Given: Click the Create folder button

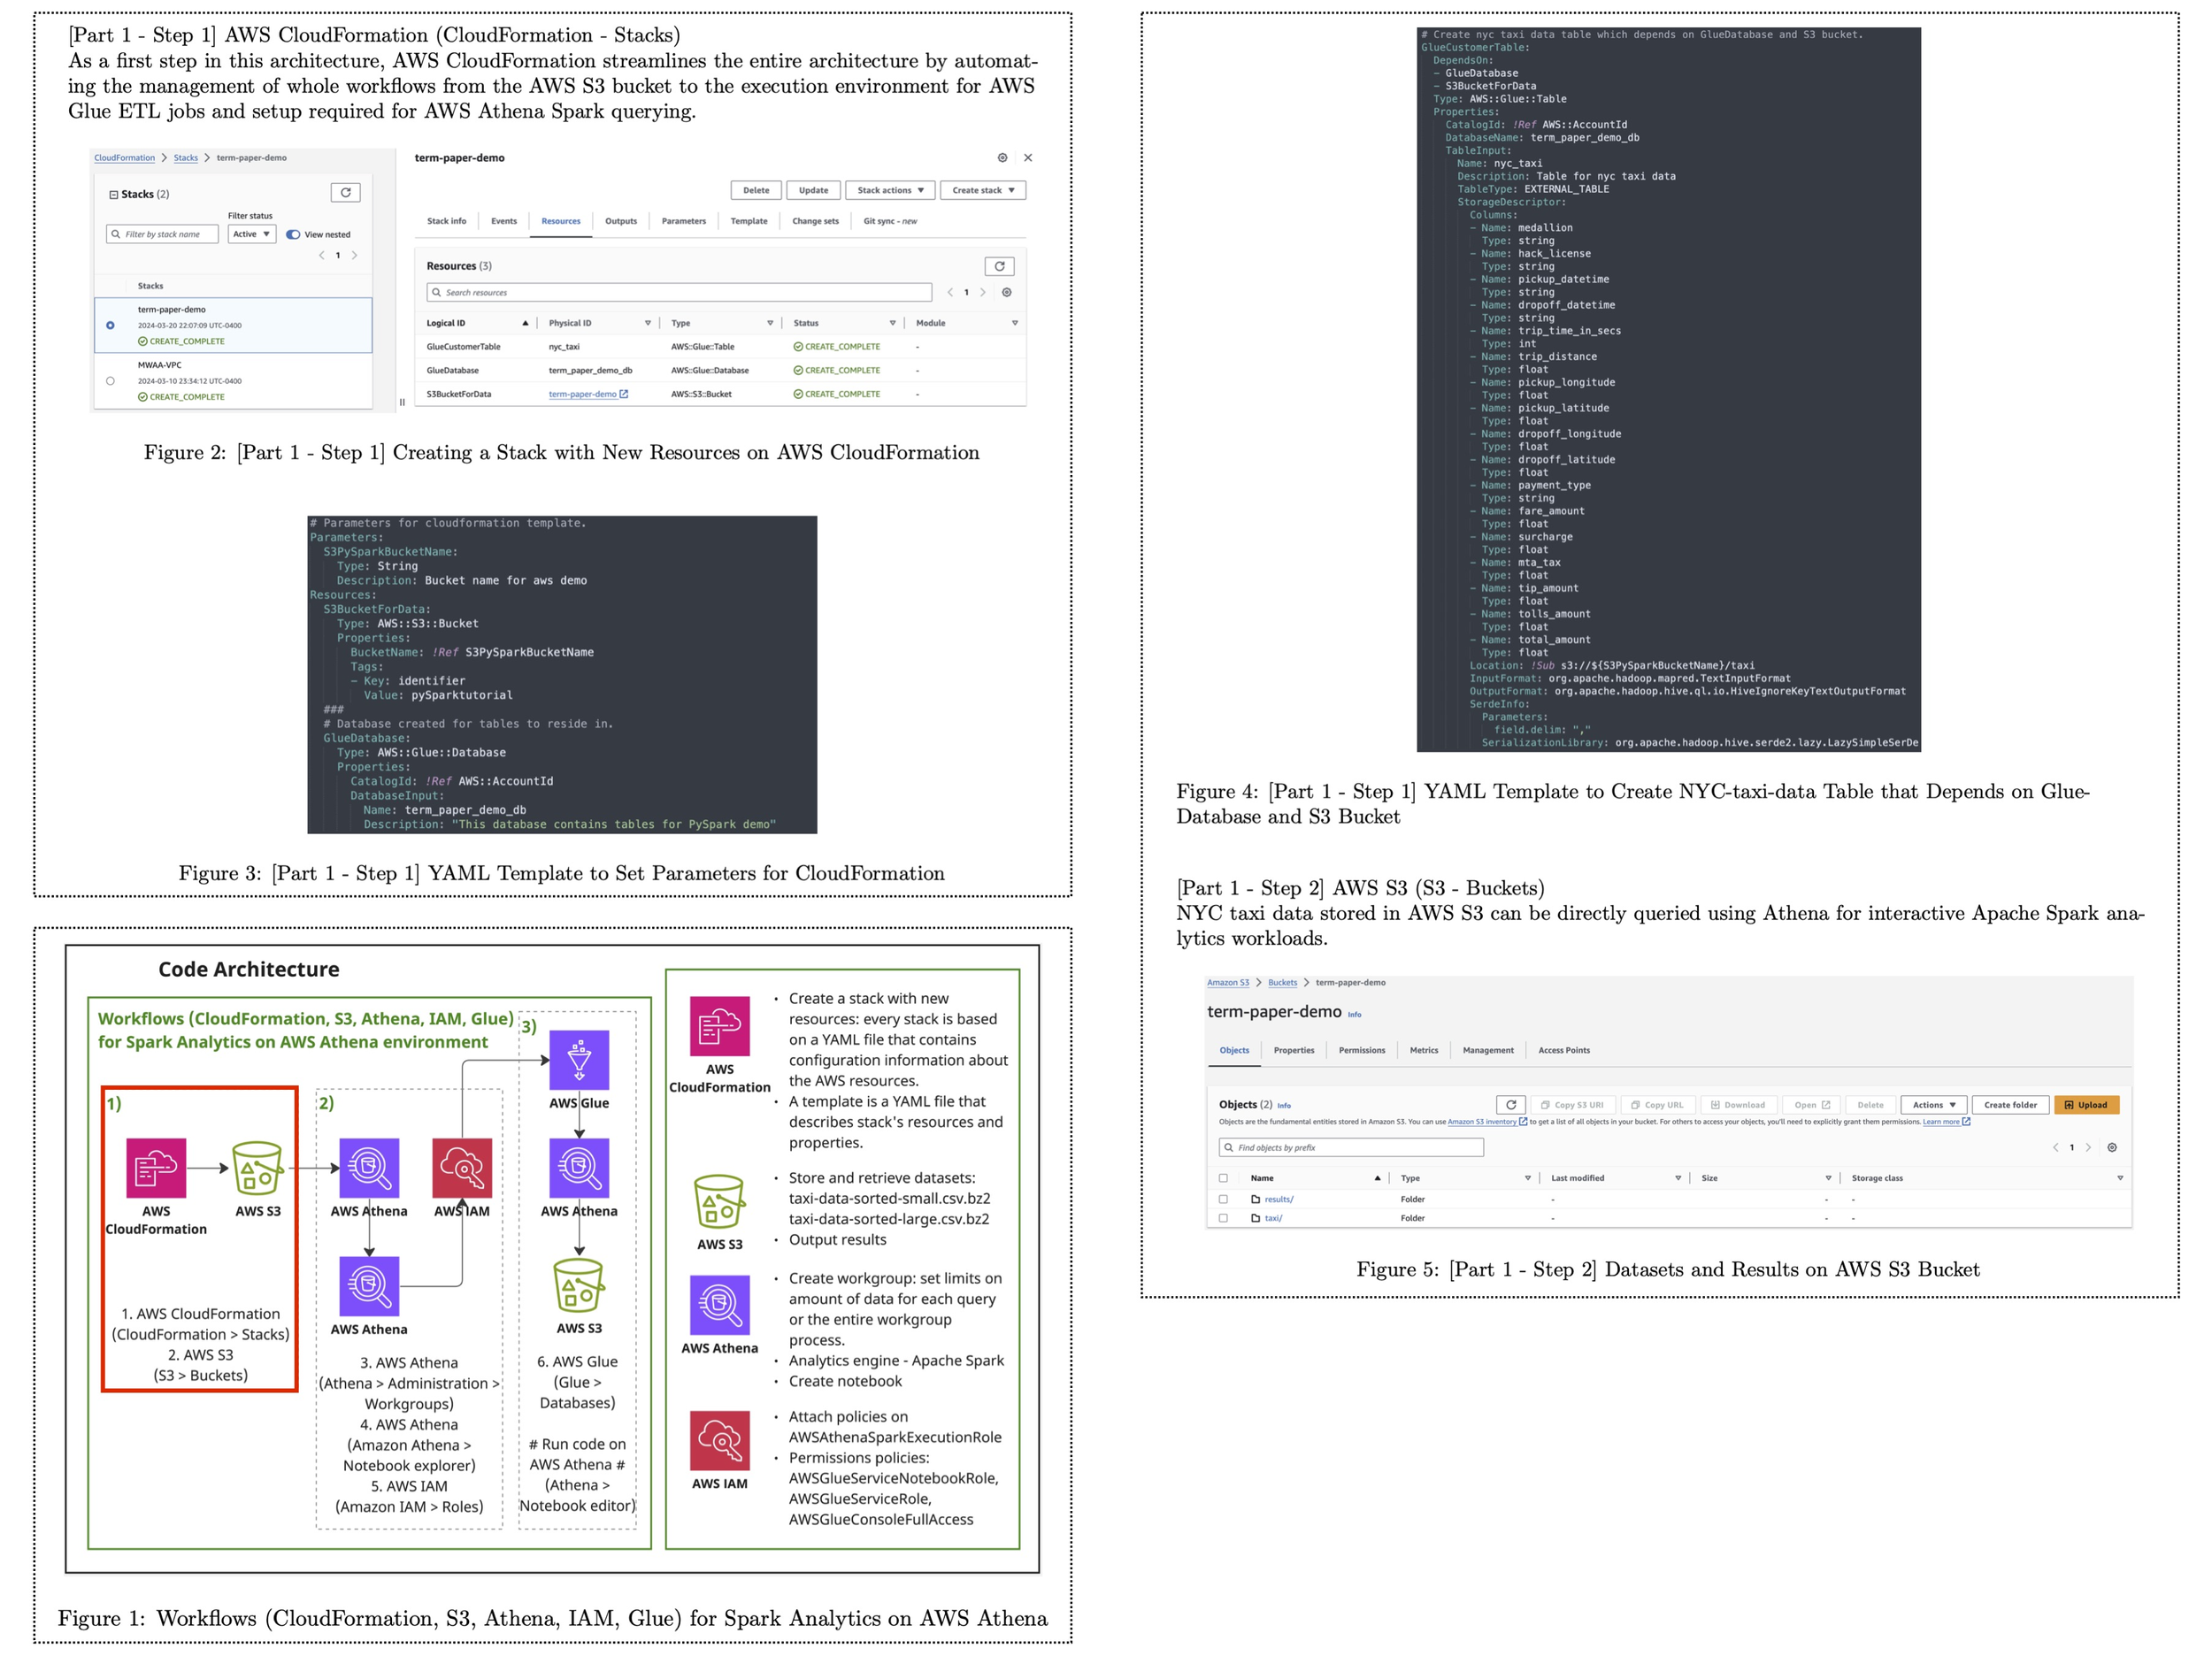Looking at the screenshot, I should coord(2010,1105).
